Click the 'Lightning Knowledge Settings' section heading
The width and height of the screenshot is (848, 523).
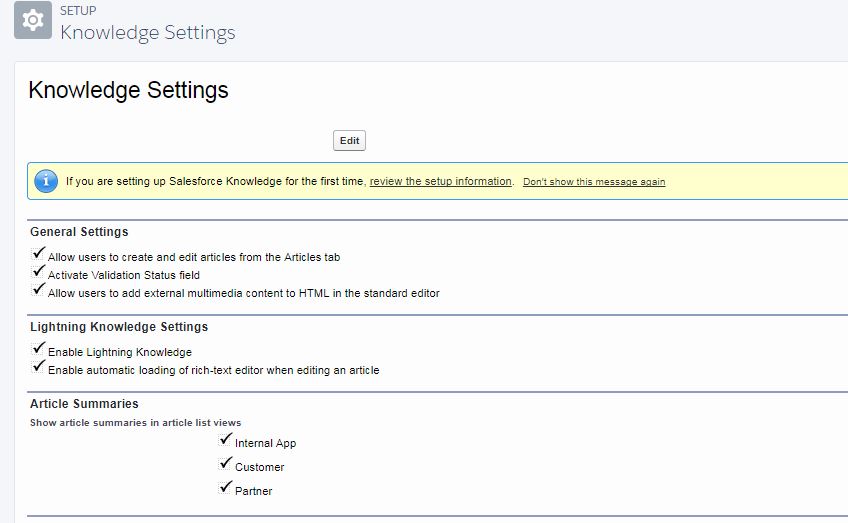point(119,327)
